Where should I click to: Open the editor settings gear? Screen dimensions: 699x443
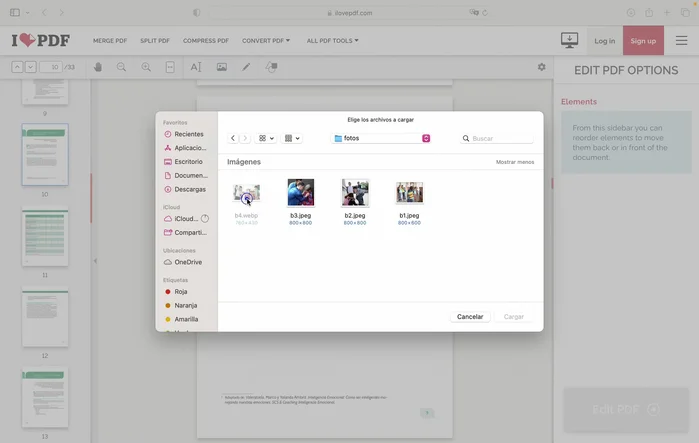541,67
